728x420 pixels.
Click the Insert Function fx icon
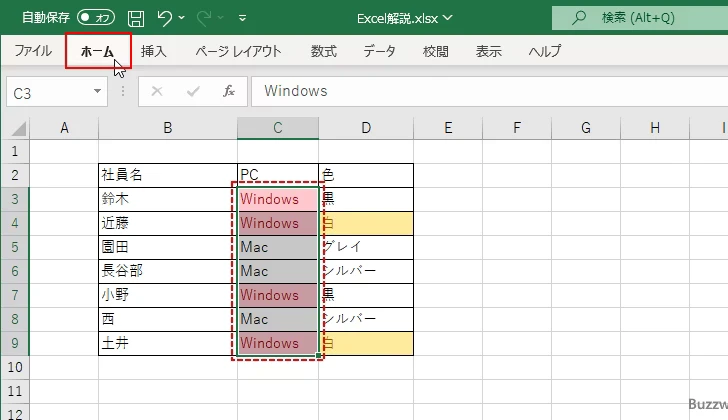click(229, 91)
